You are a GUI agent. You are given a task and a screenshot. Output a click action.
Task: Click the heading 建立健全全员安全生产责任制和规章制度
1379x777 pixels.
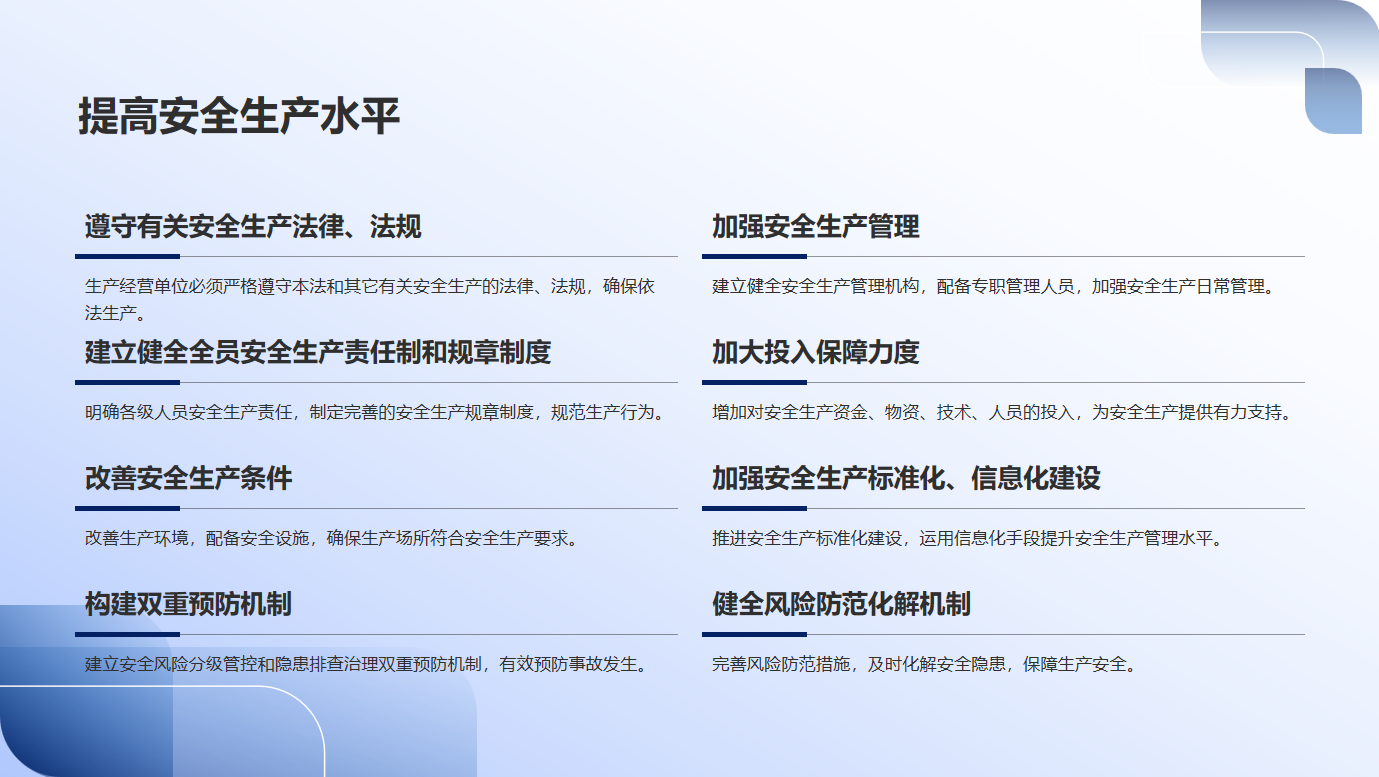coord(318,353)
